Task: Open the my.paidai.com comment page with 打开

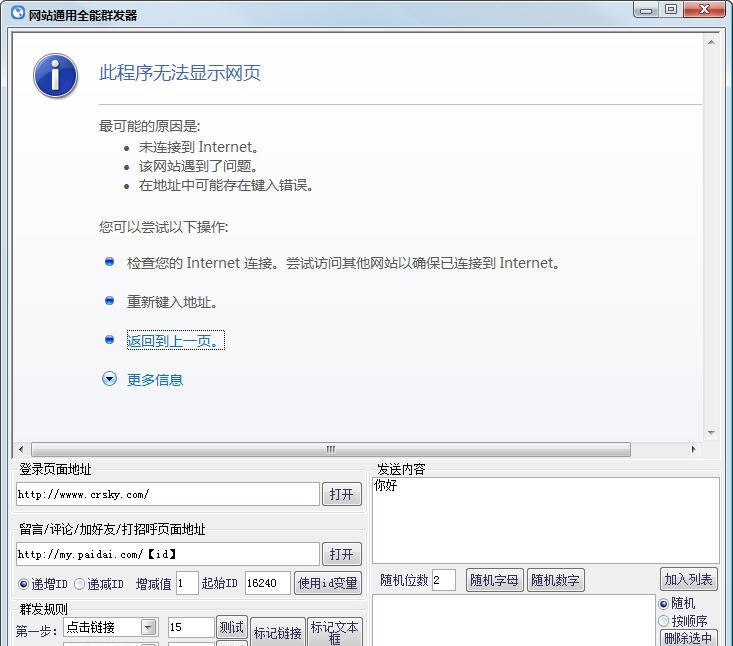Action: pos(342,554)
